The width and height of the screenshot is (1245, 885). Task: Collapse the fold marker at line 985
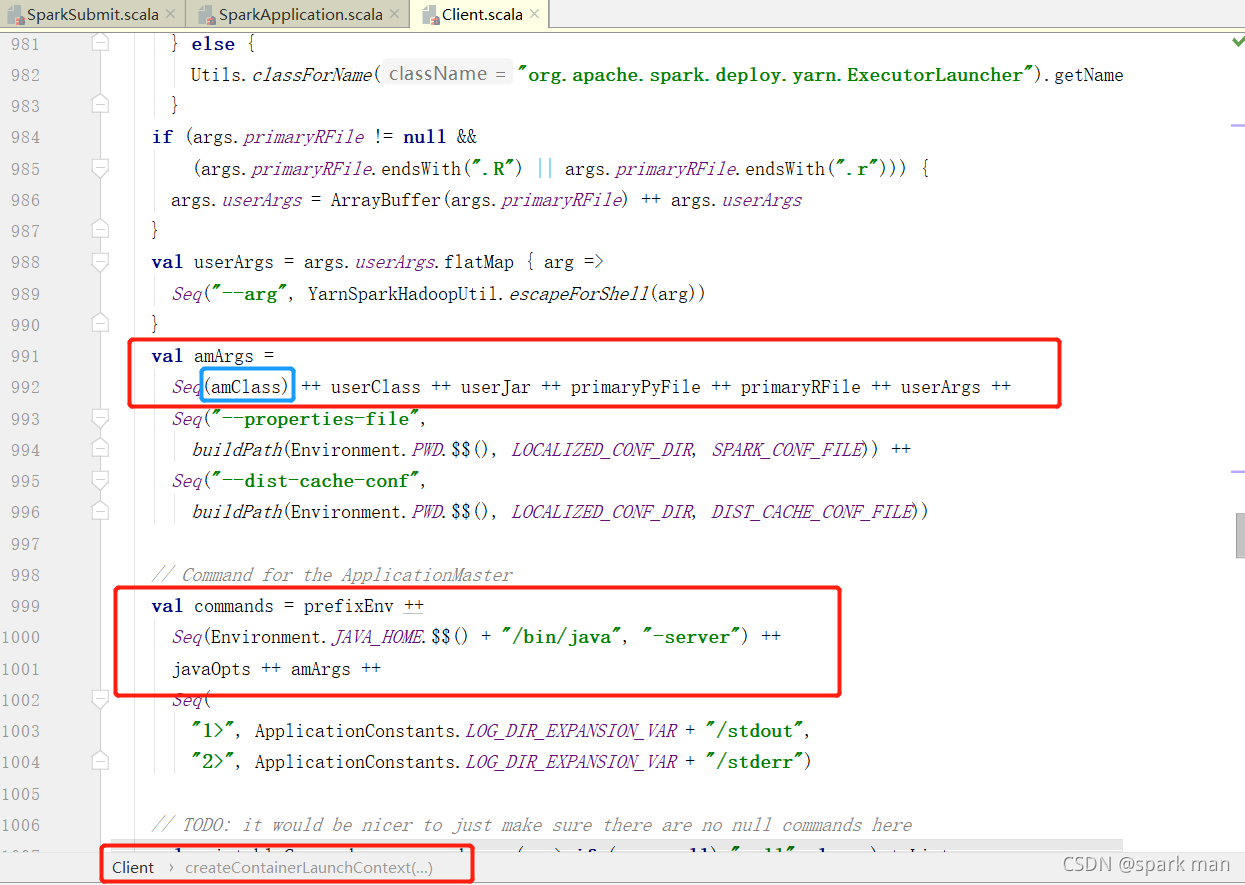pyautogui.click(x=99, y=168)
